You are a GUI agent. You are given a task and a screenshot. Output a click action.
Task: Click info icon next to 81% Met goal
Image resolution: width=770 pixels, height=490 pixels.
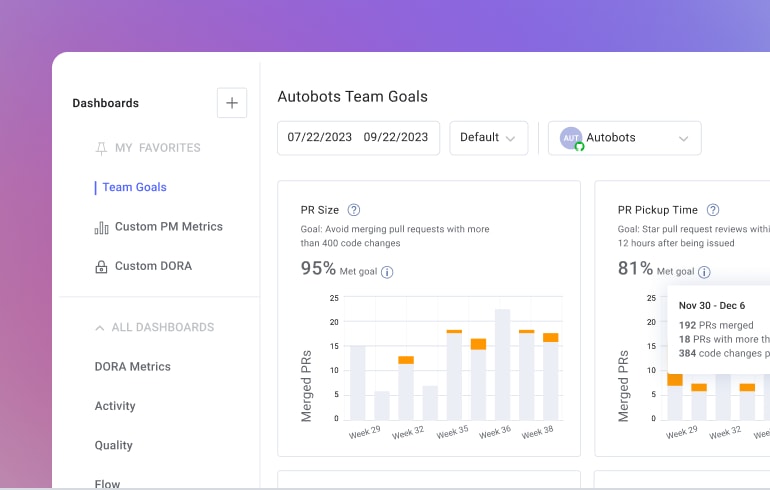704,272
